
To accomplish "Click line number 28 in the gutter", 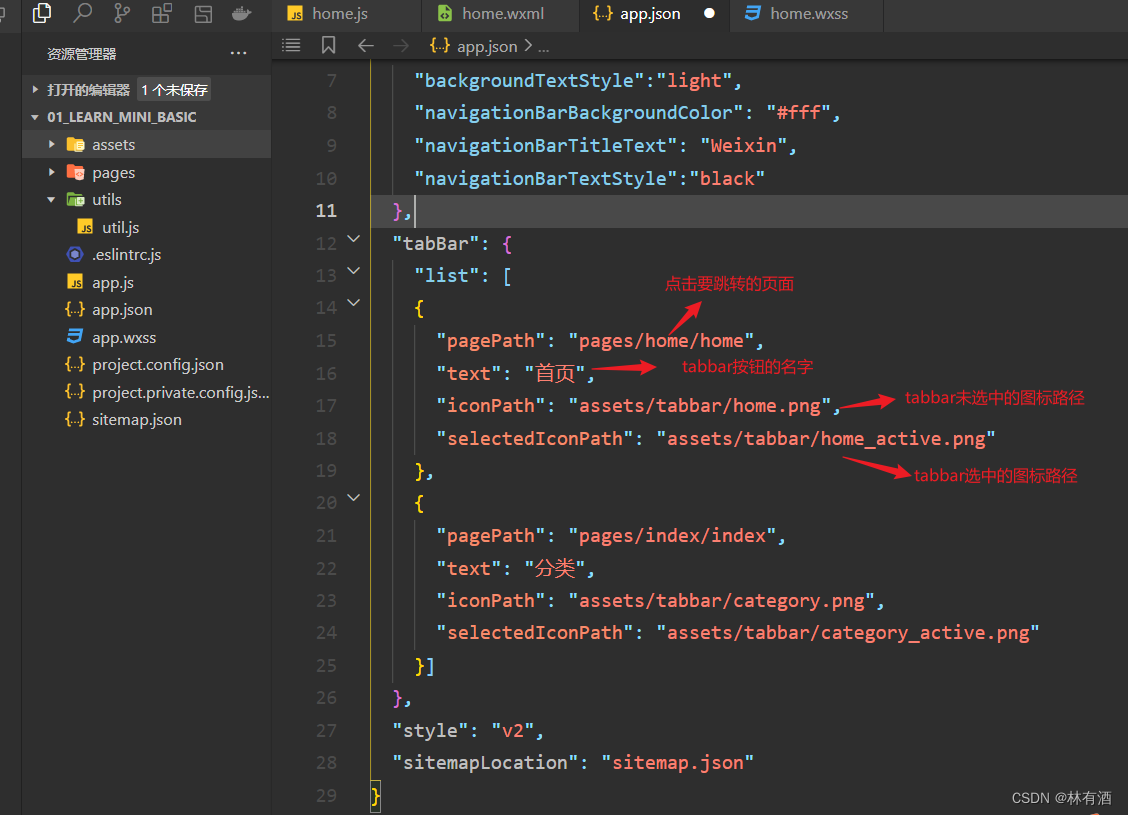I will point(326,762).
